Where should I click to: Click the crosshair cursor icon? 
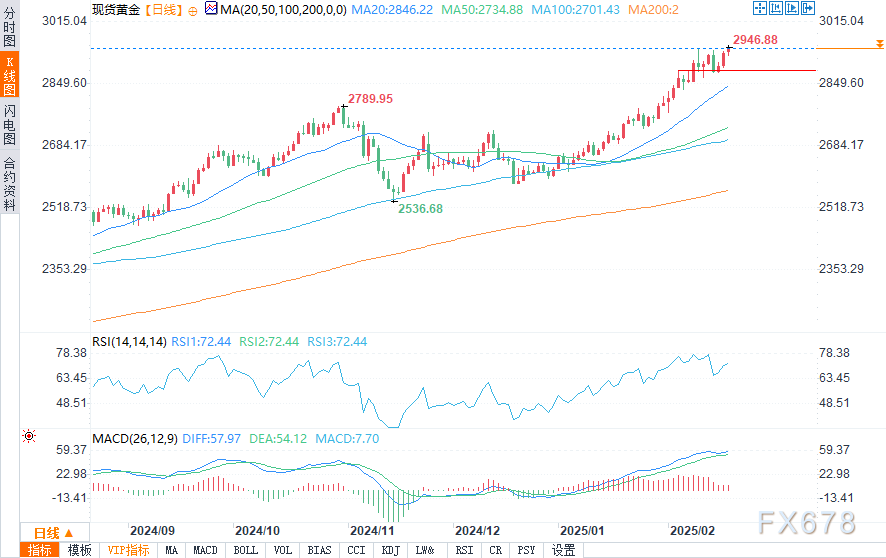(x=760, y=8)
